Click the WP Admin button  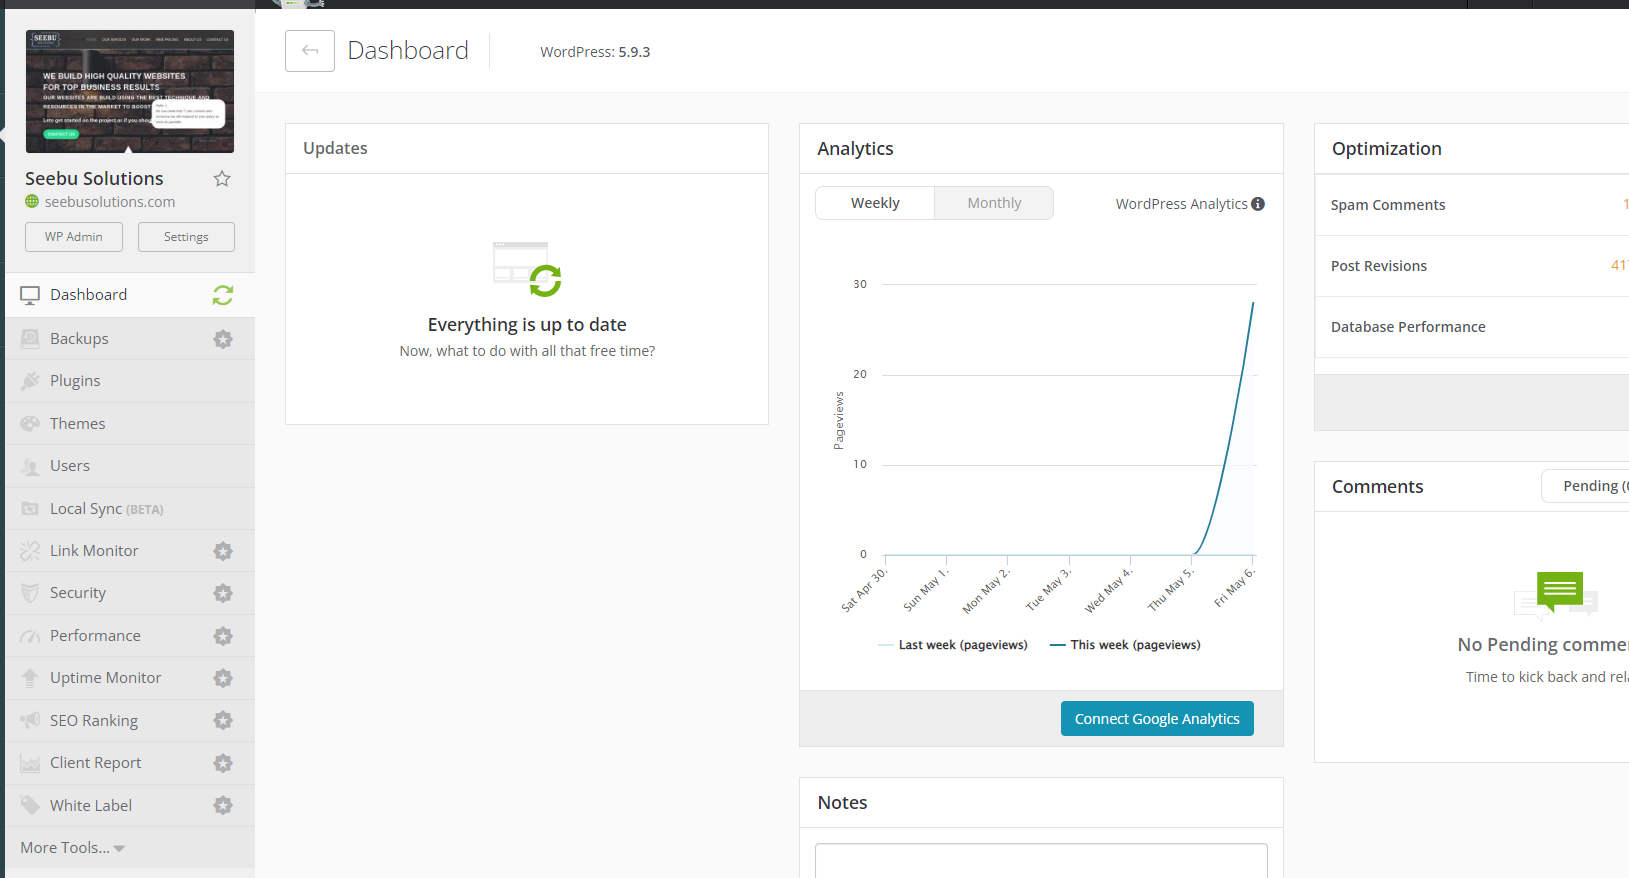74,237
